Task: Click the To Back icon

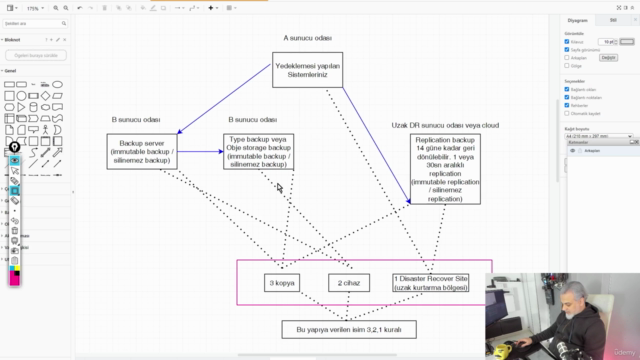Action: click(x=129, y=8)
